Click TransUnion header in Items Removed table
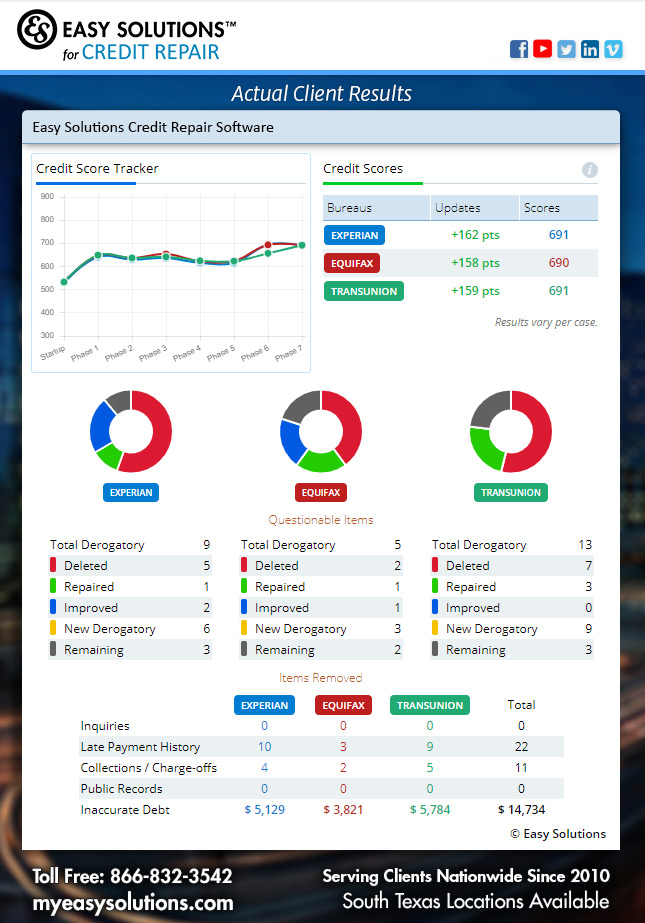Screen dimensions: 645x923 pyautogui.click(x=430, y=705)
